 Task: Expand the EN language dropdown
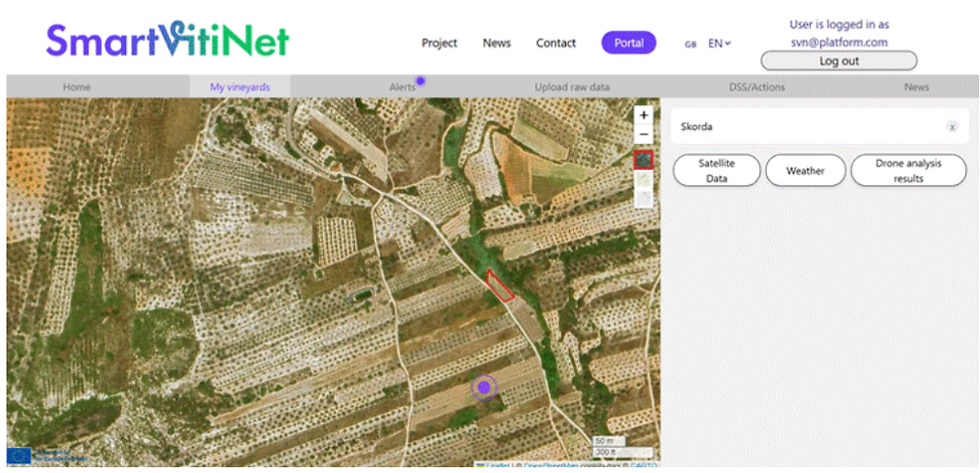pos(719,43)
